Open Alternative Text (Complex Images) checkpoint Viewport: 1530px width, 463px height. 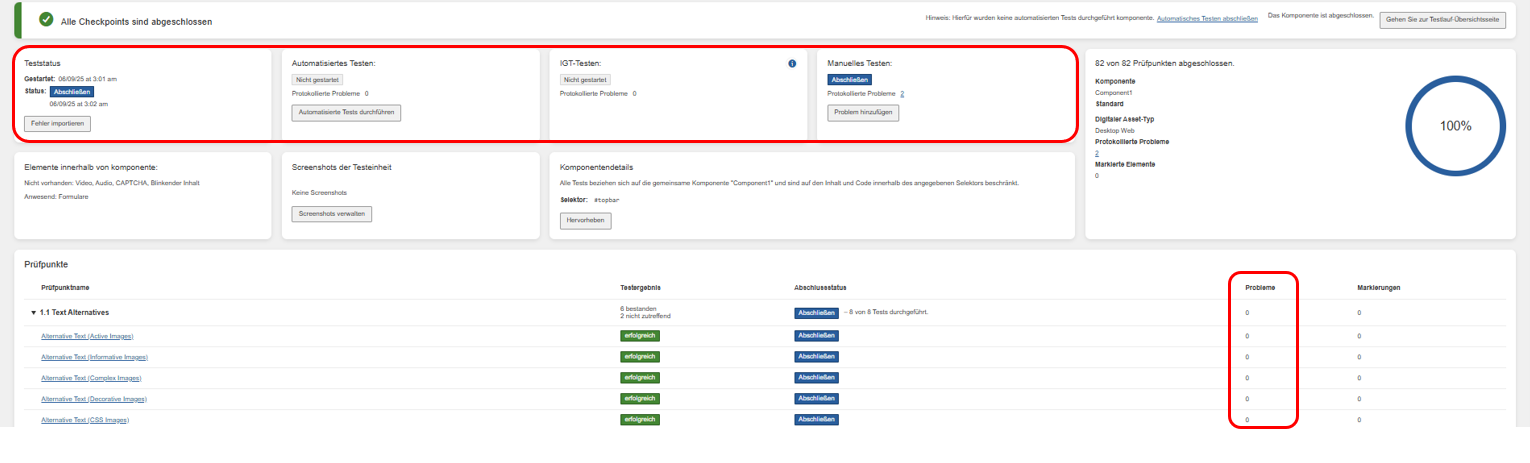point(91,378)
